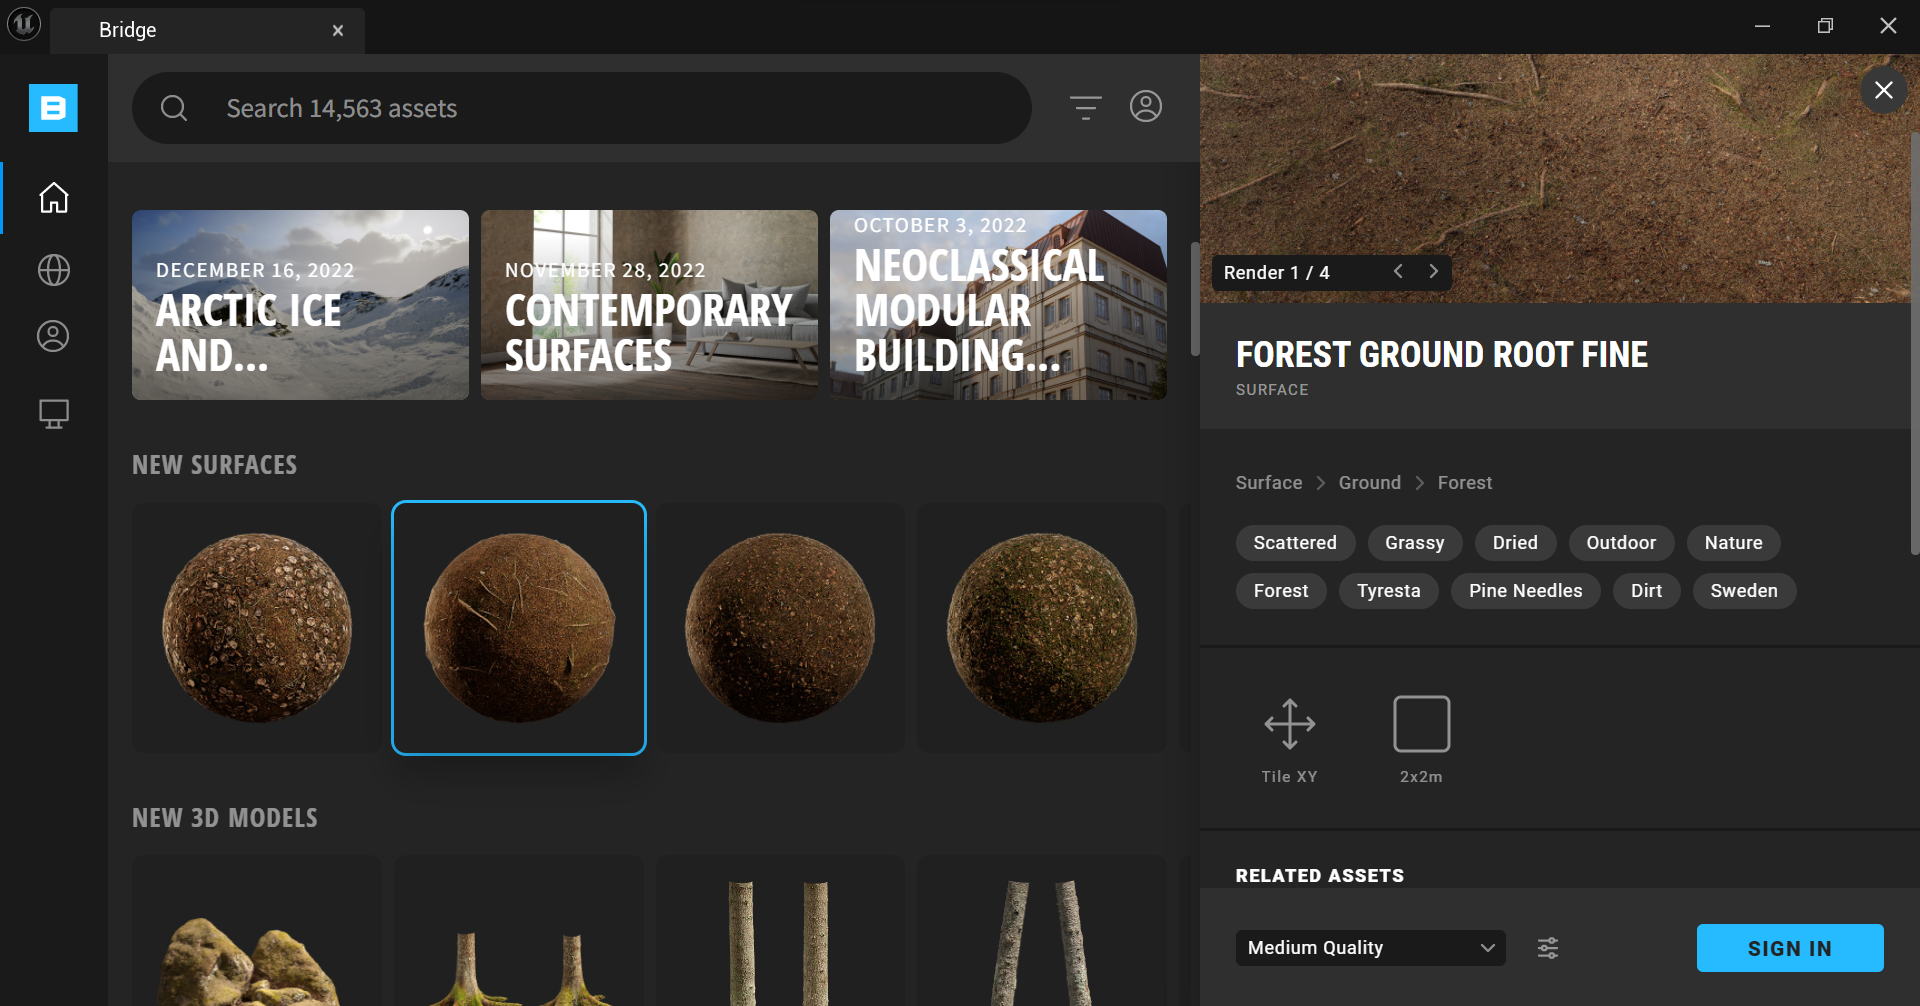This screenshot has width=1920, height=1006.
Task: Open the straight tree trunks model thumbnail
Action: [x=780, y=931]
